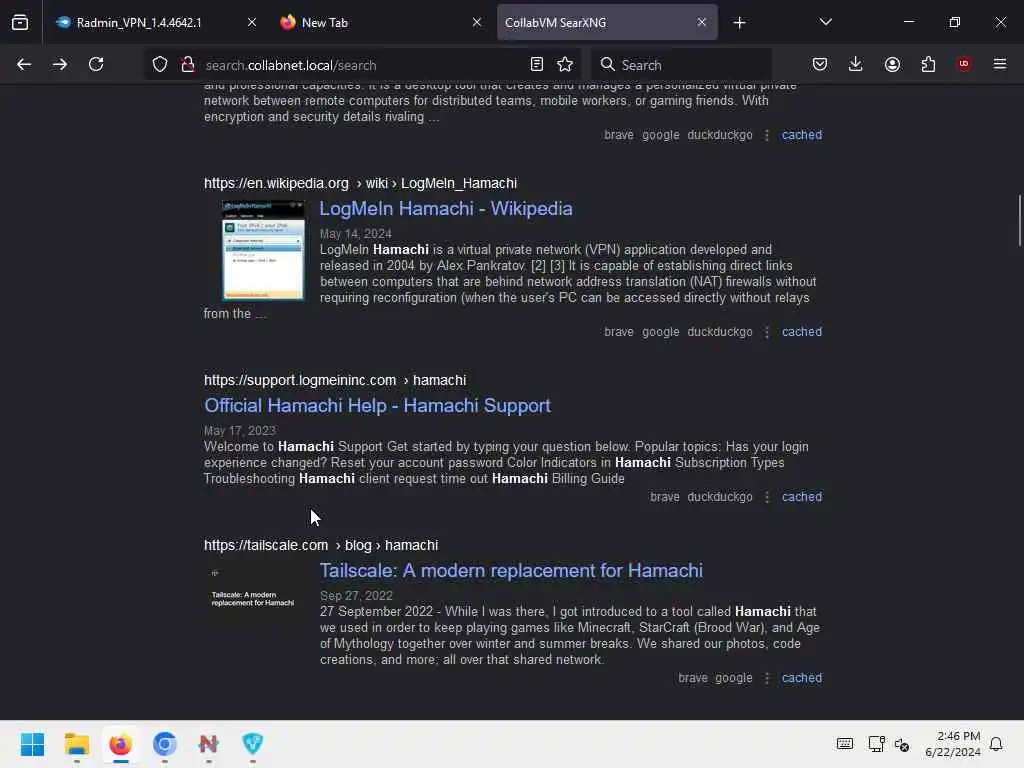Click the Search box in toolbar
The width and height of the screenshot is (1024, 768).
pyautogui.click(x=681, y=65)
